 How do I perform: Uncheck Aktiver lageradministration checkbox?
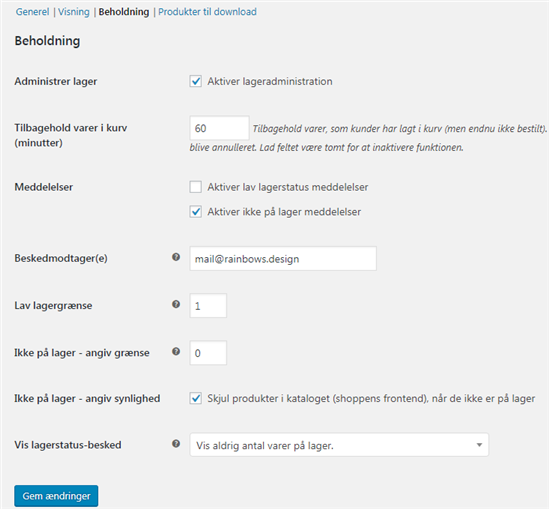coord(196,81)
